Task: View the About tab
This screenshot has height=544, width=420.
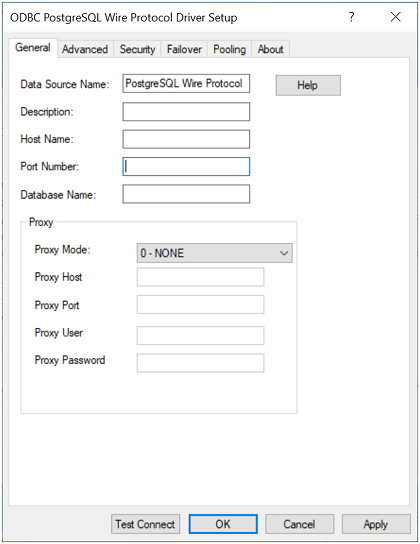Action: (271, 49)
